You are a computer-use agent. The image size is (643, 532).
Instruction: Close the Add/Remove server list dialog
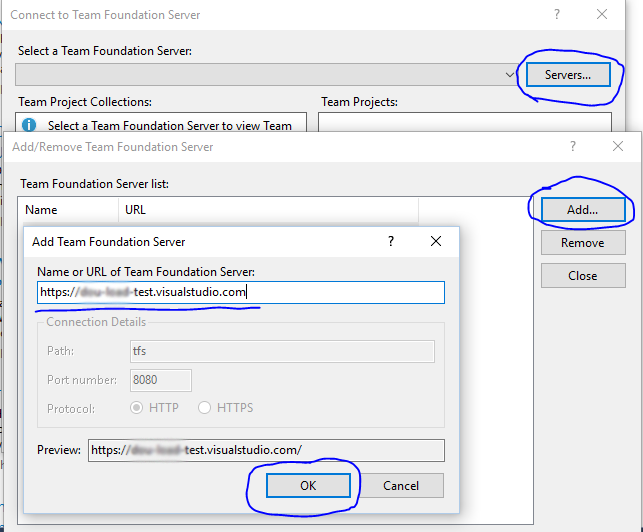coord(583,276)
